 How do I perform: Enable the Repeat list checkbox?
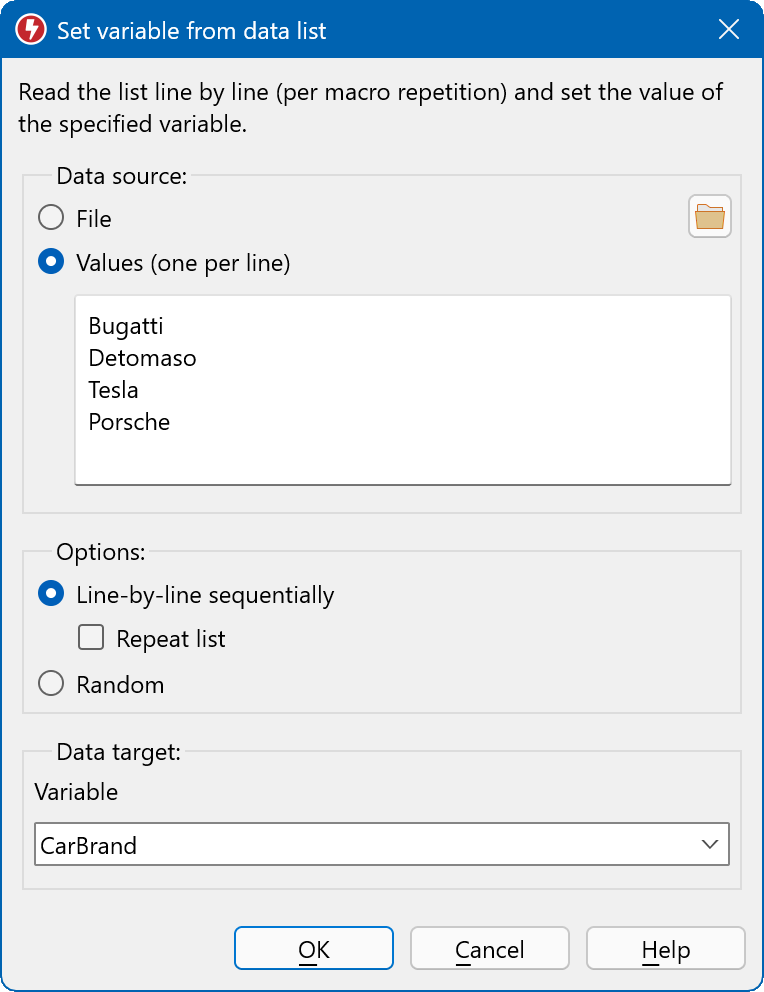click(x=92, y=638)
